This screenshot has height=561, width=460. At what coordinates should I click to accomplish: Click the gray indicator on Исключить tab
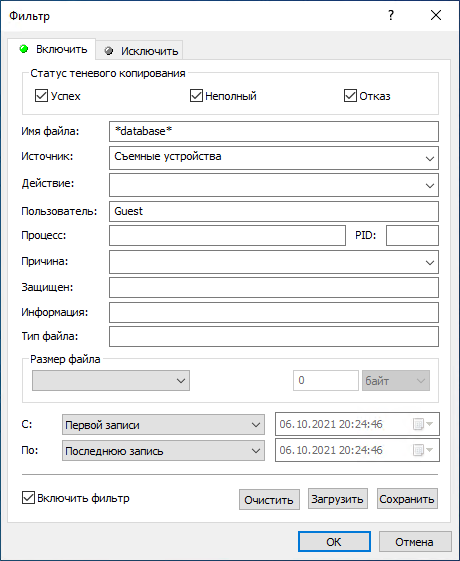pyautogui.click(x=109, y=51)
